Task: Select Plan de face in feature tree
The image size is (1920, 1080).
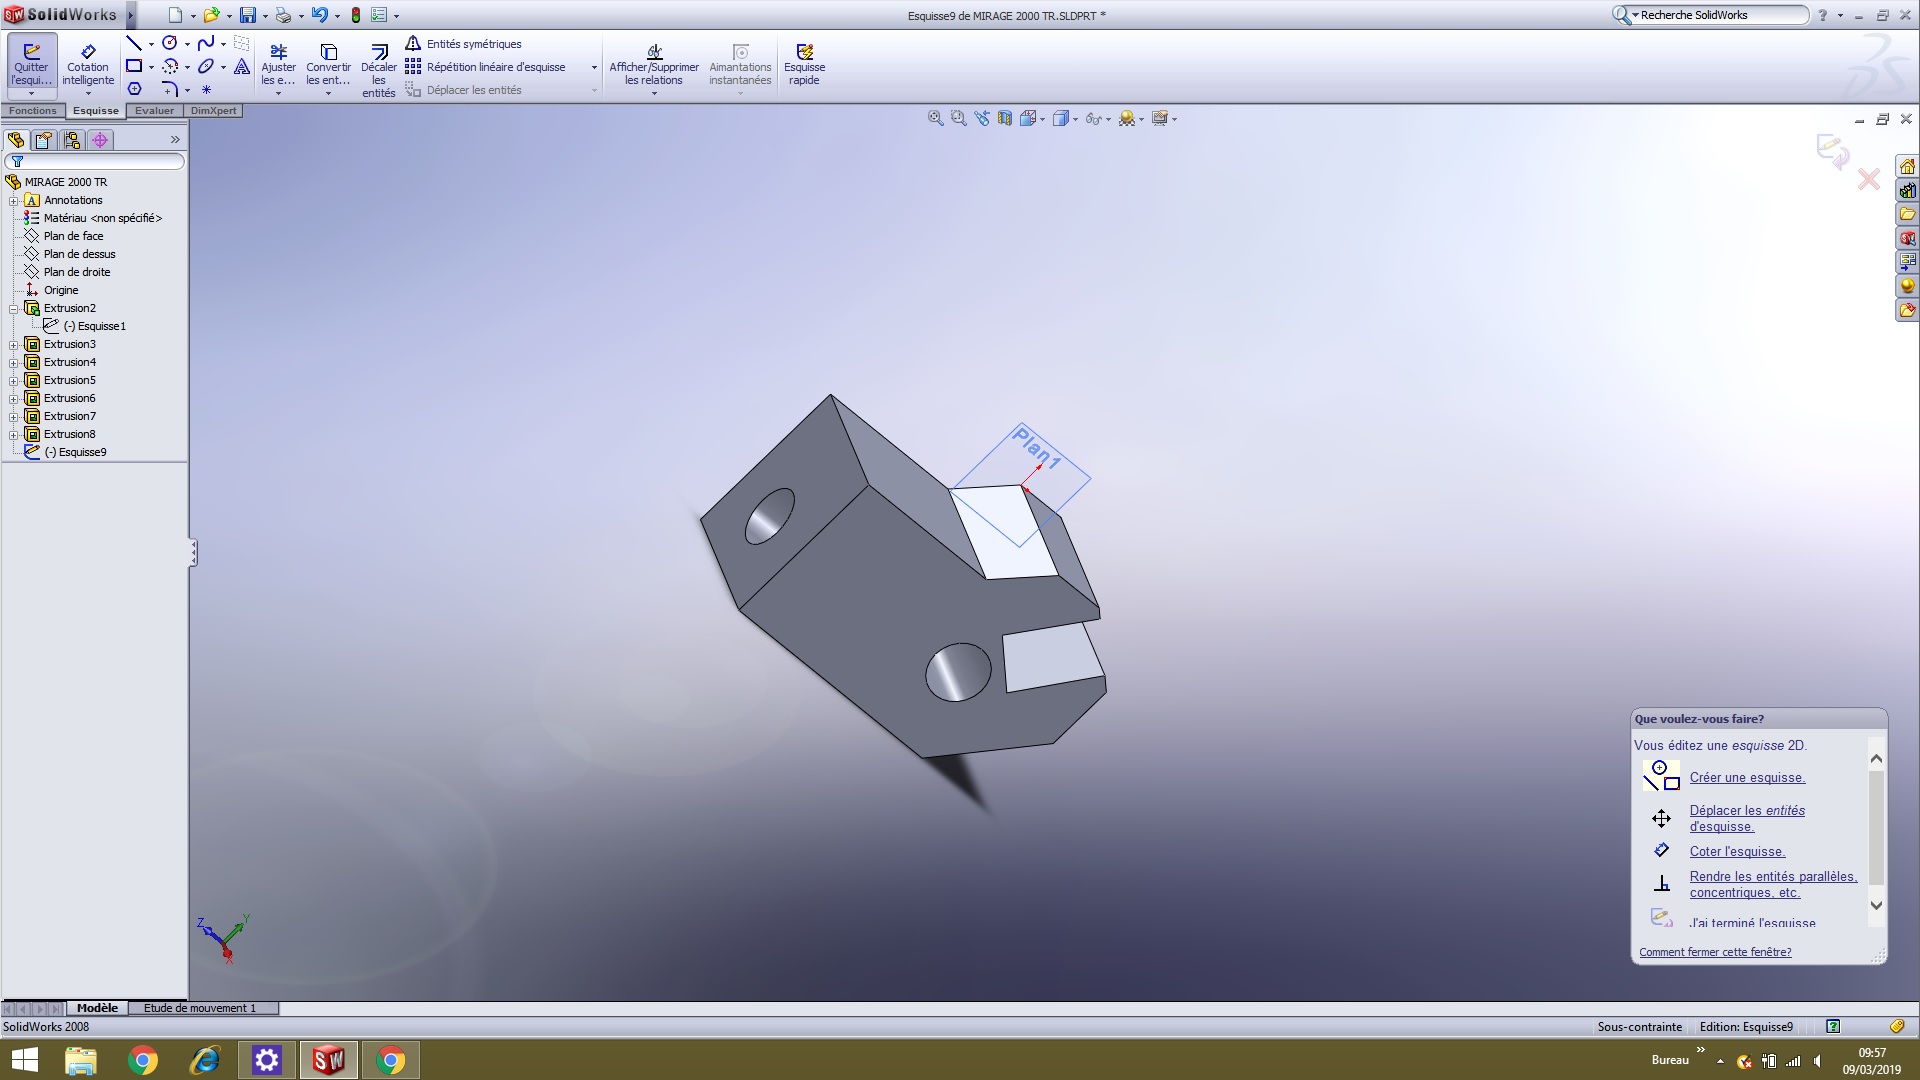Action: pyautogui.click(x=73, y=236)
